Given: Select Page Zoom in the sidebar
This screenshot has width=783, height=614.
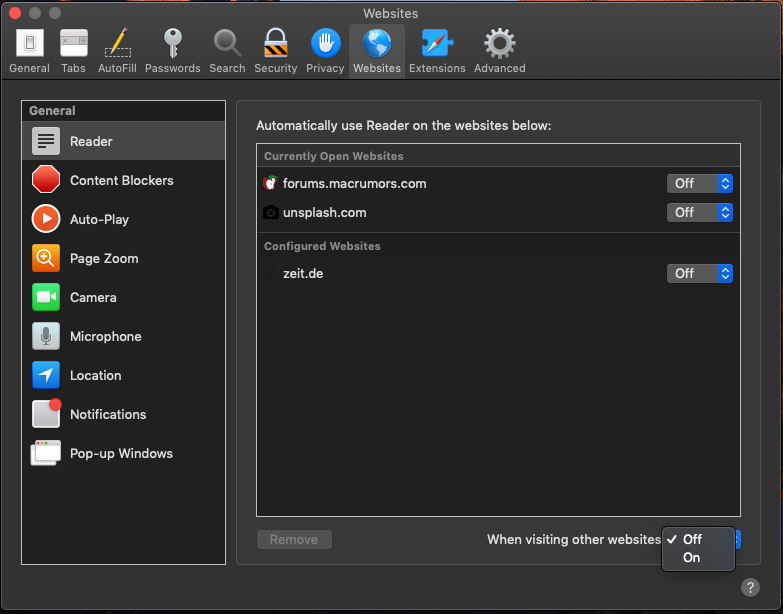Looking at the screenshot, I should tap(123, 258).
